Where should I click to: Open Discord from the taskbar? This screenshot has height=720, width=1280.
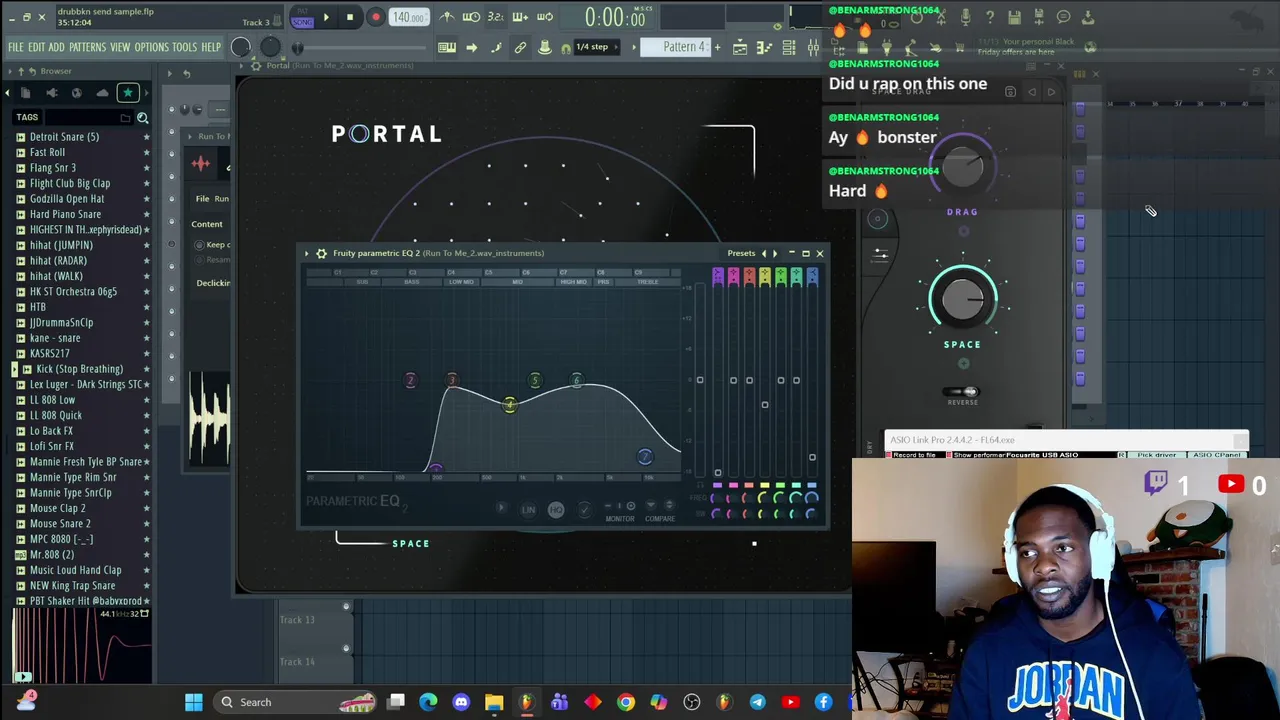(461, 702)
